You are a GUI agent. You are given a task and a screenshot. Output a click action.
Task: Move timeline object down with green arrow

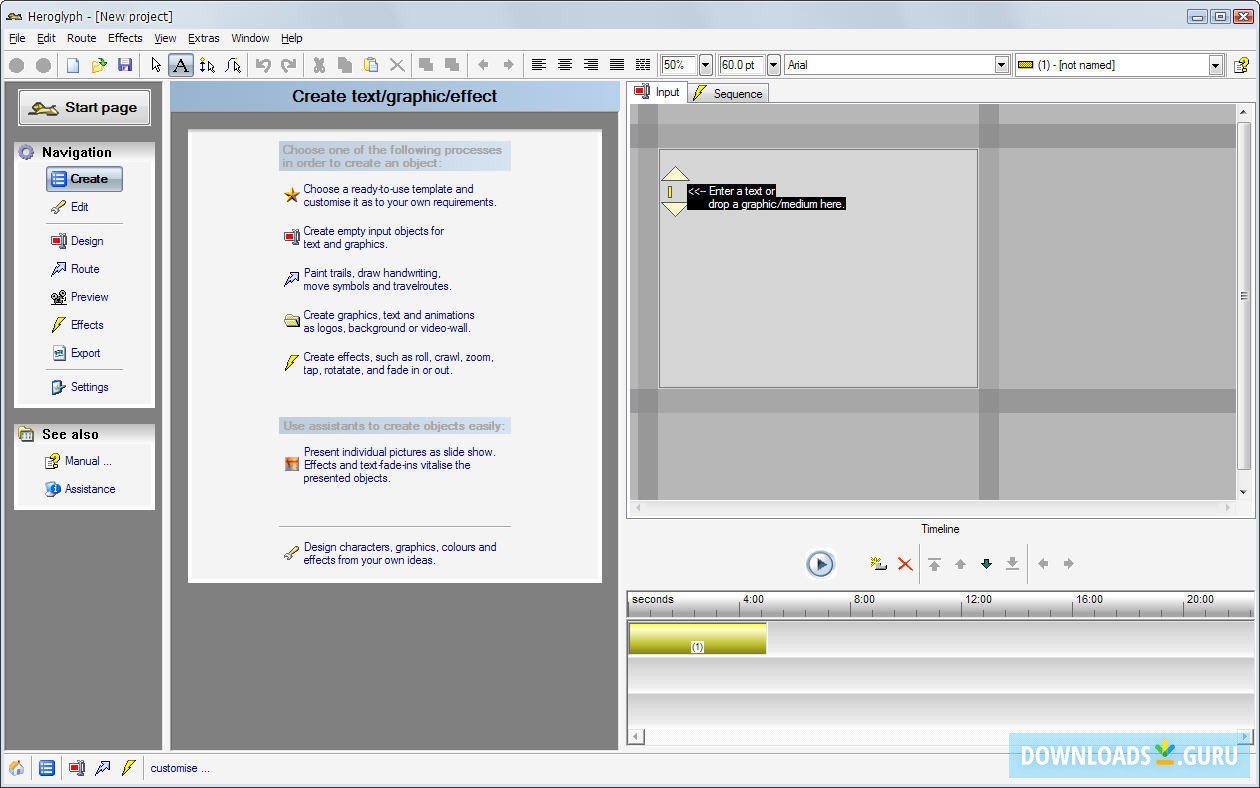986,564
